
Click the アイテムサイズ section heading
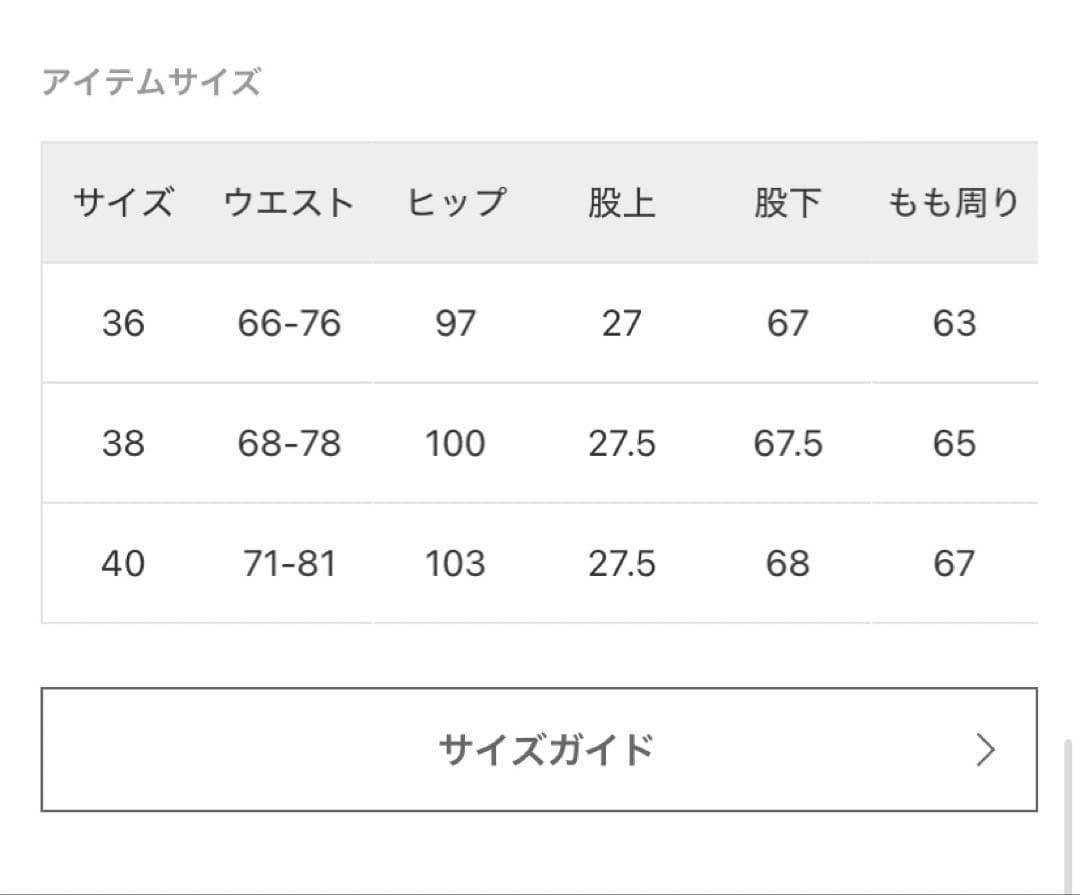(x=151, y=82)
